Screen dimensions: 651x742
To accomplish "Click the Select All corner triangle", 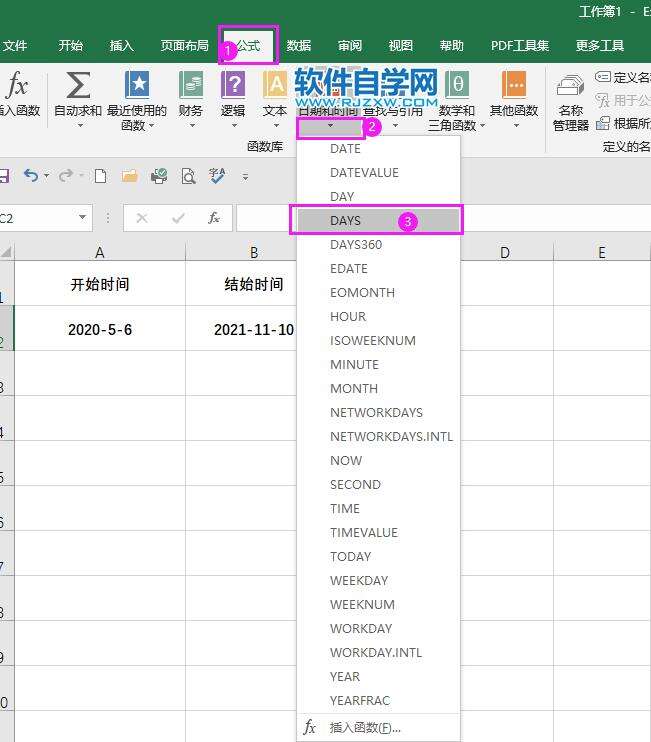I will (6, 252).
